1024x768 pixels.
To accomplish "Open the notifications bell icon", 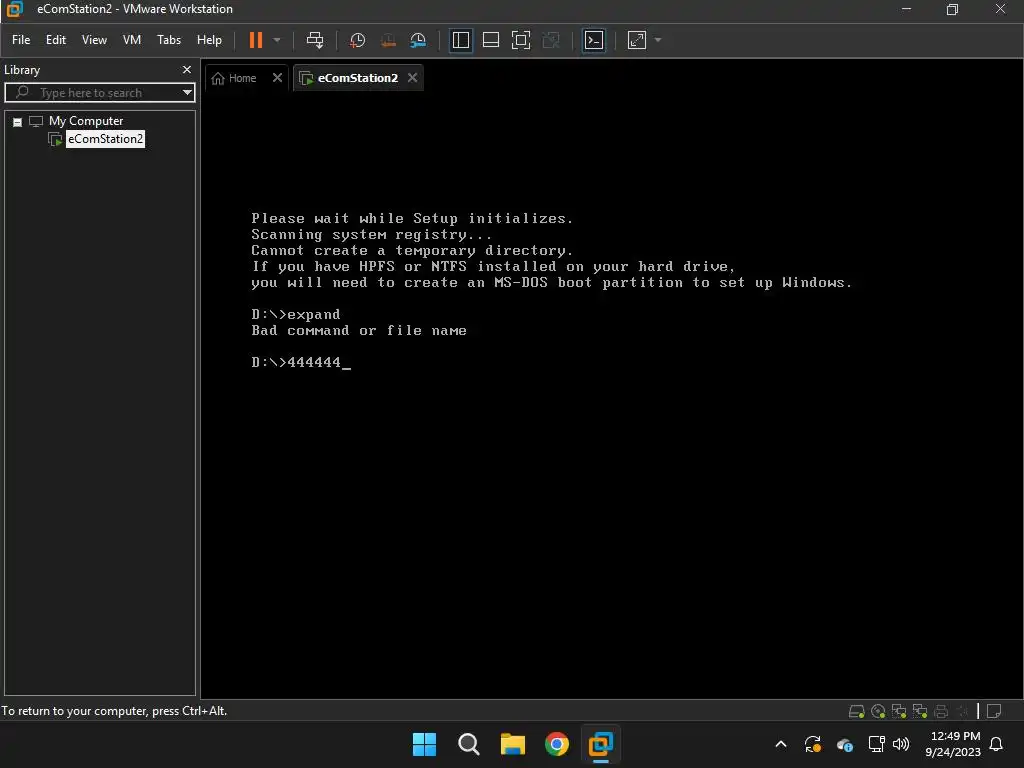I will pyautogui.click(x=996, y=744).
